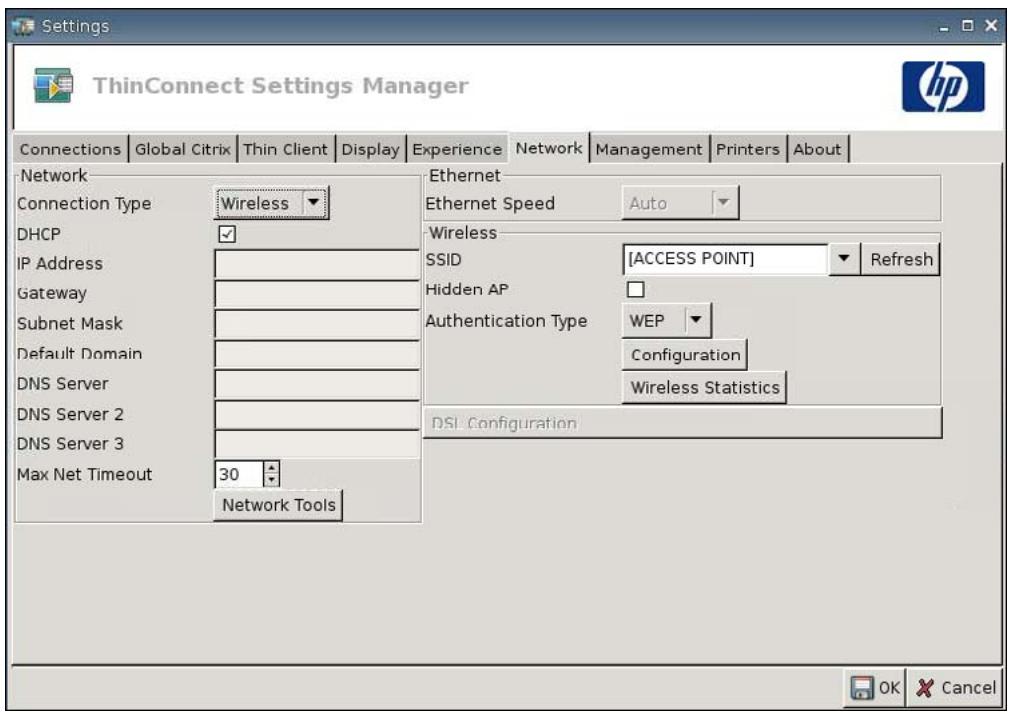The image size is (1009, 715).
Task: Click the 'Ethernet Speed' label
Action: click(x=490, y=203)
